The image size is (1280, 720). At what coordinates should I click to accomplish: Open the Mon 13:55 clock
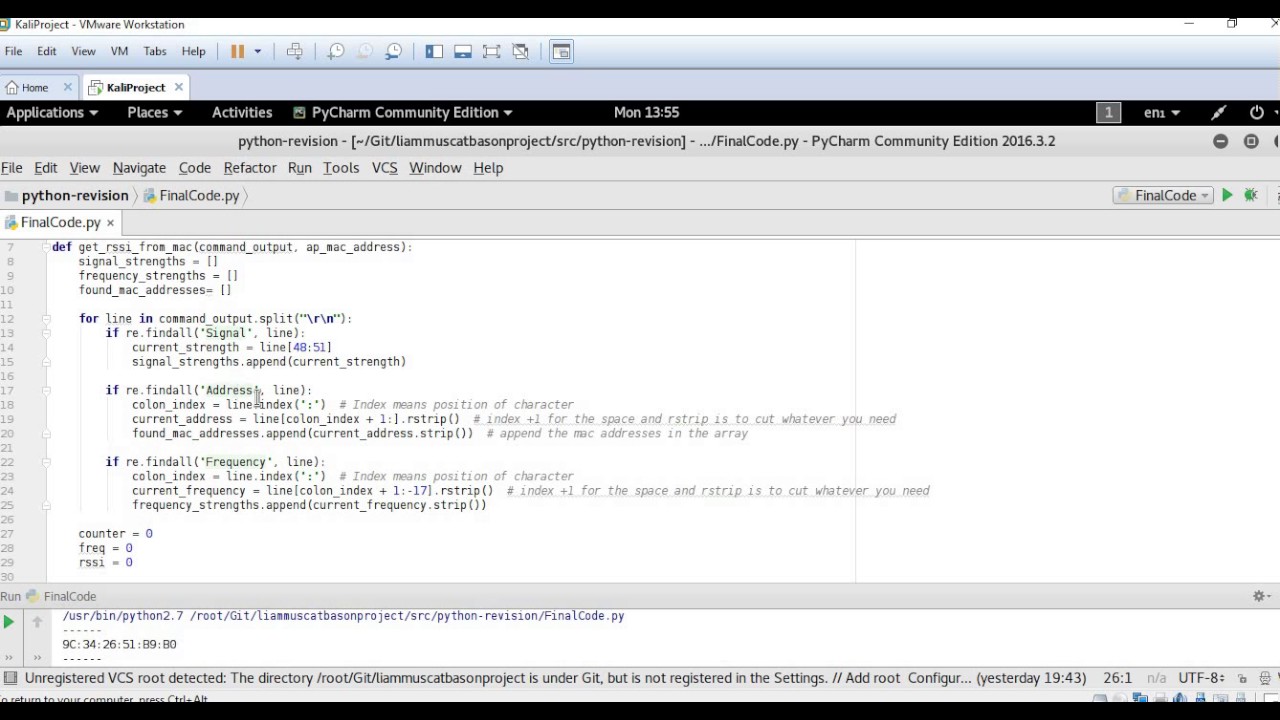(x=646, y=113)
